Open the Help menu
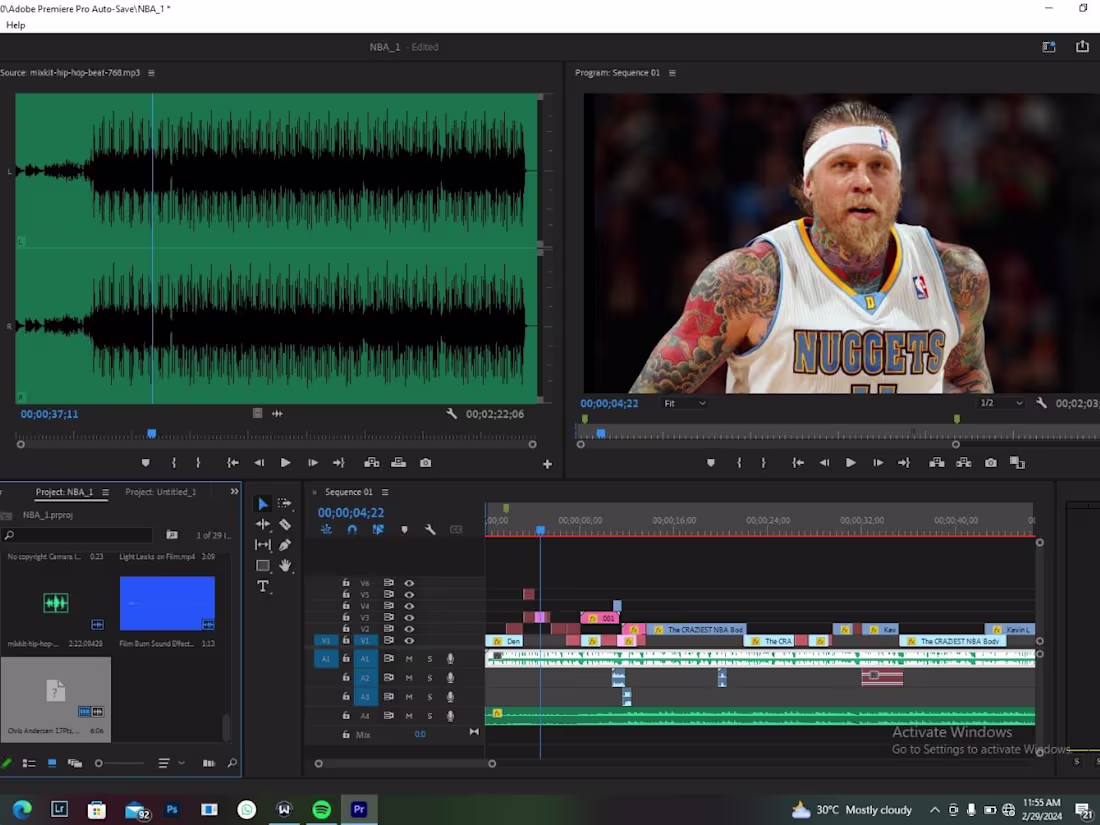This screenshot has width=1100, height=825. pos(15,25)
